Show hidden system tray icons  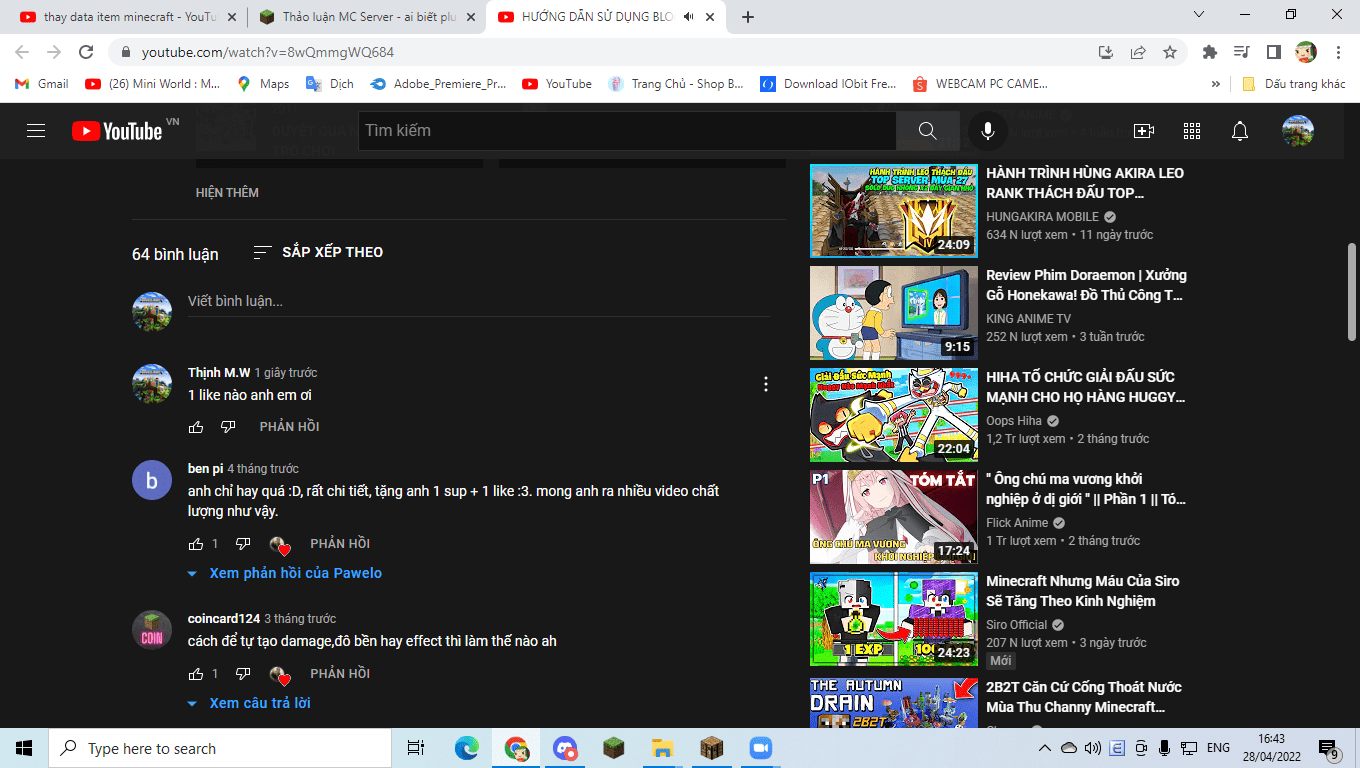coord(1044,748)
